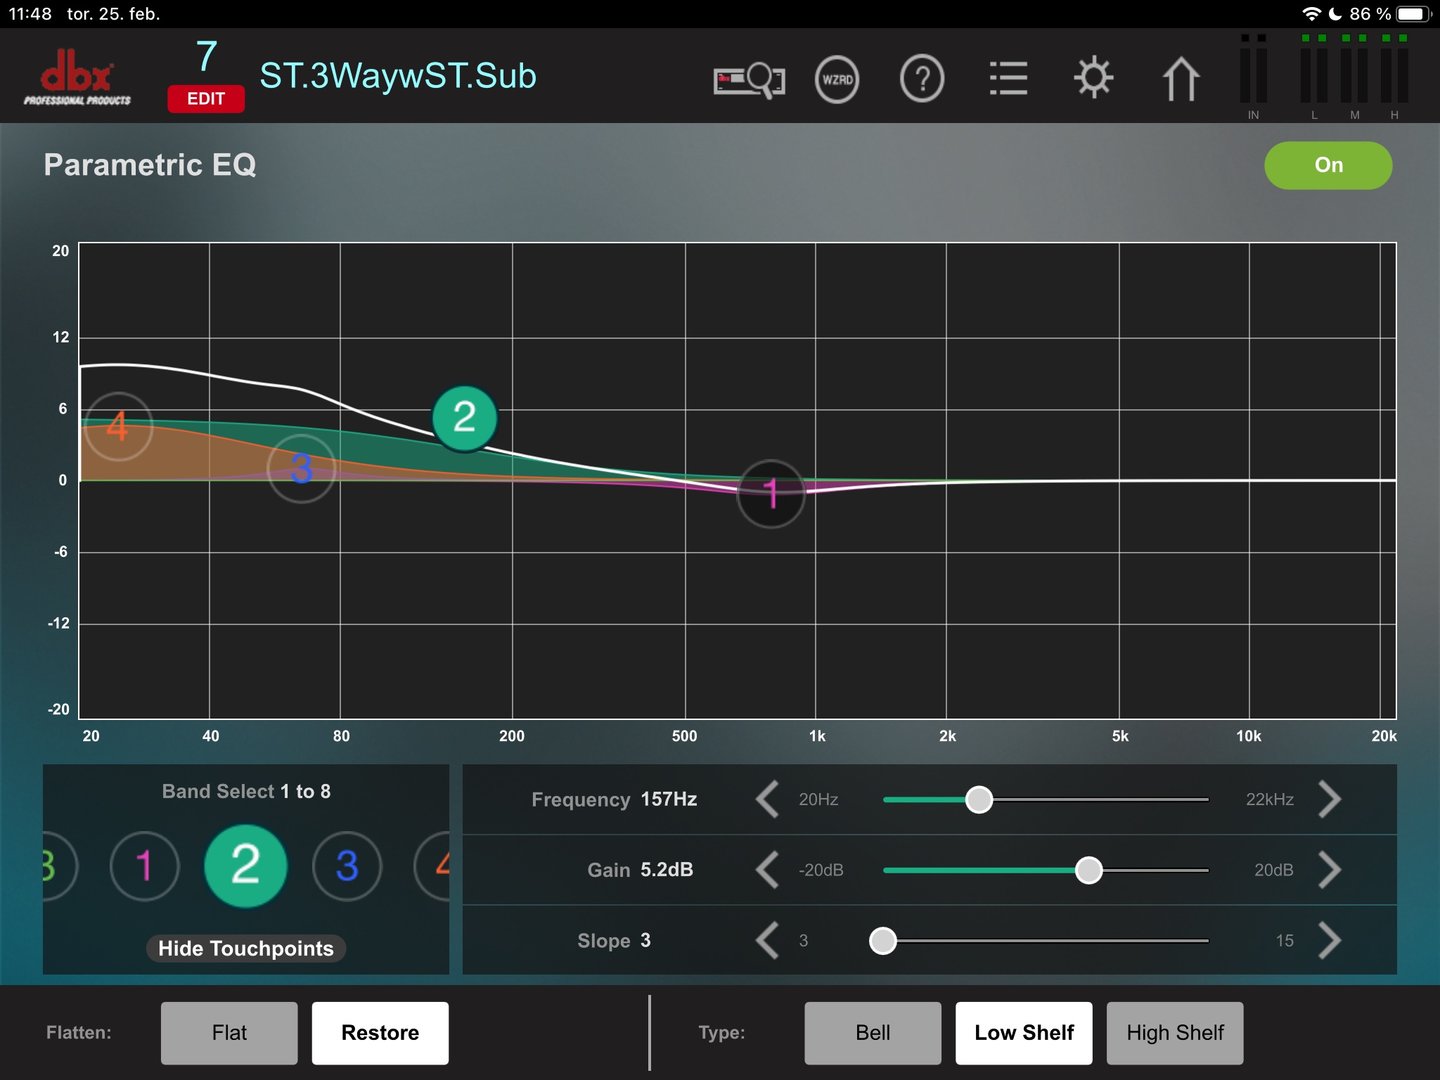
Task: Increase Gain with the right chevron
Action: 1329,870
